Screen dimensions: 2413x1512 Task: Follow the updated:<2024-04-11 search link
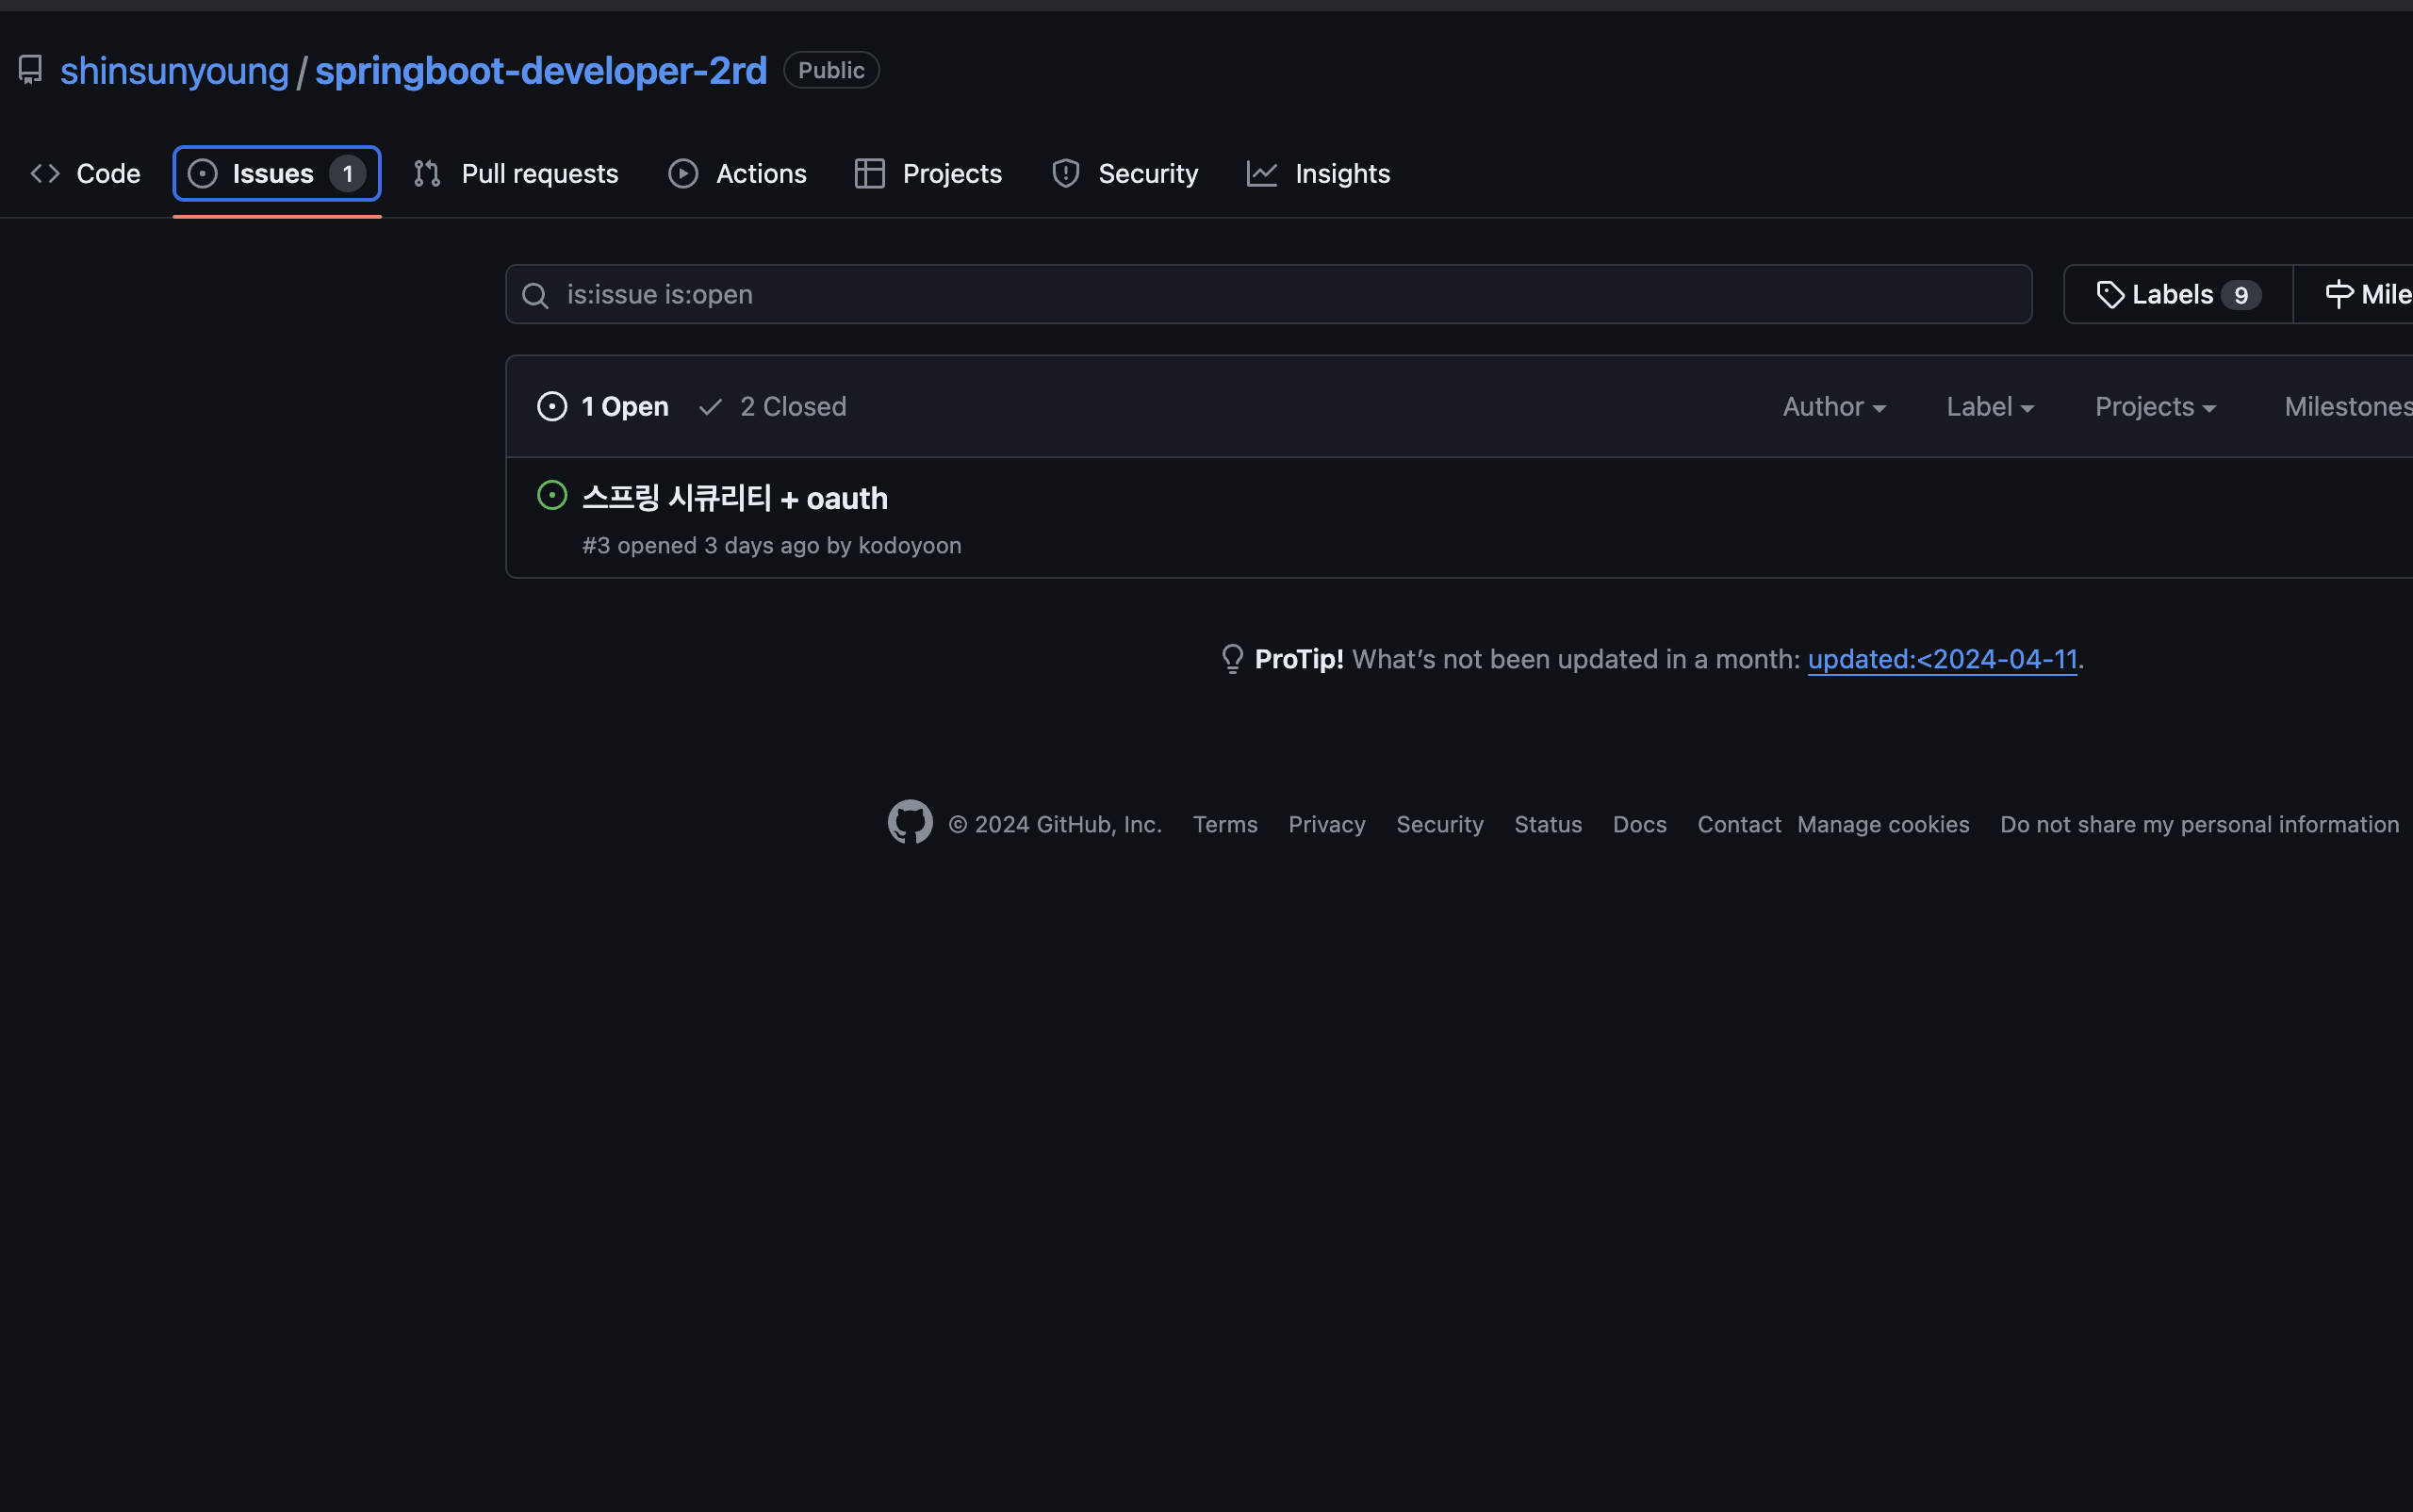[1942, 659]
